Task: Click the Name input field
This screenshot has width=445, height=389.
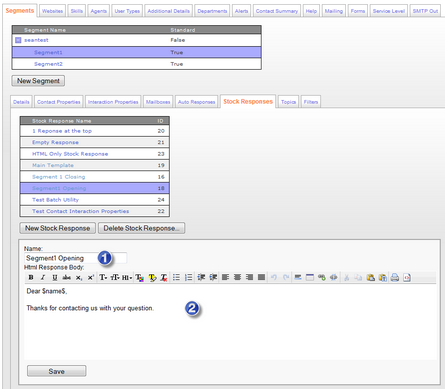Action: [75, 258]
